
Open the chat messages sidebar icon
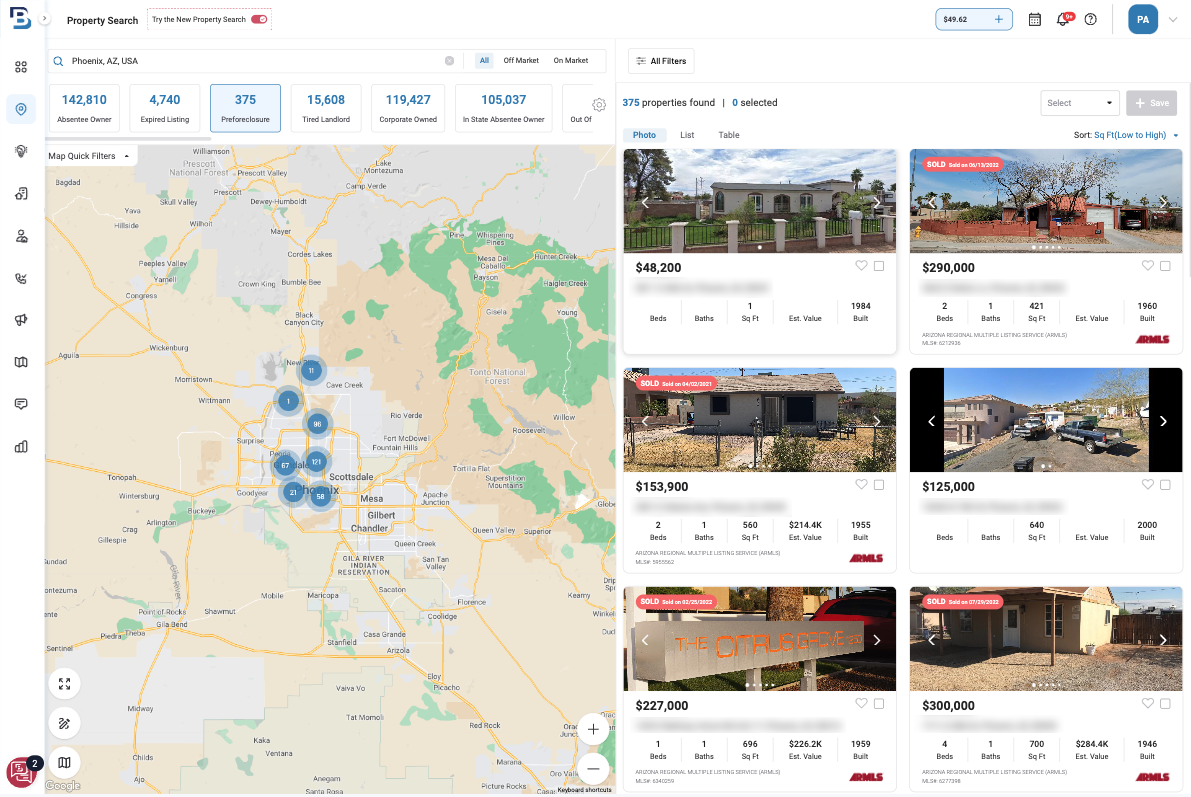tap(21, 404)
